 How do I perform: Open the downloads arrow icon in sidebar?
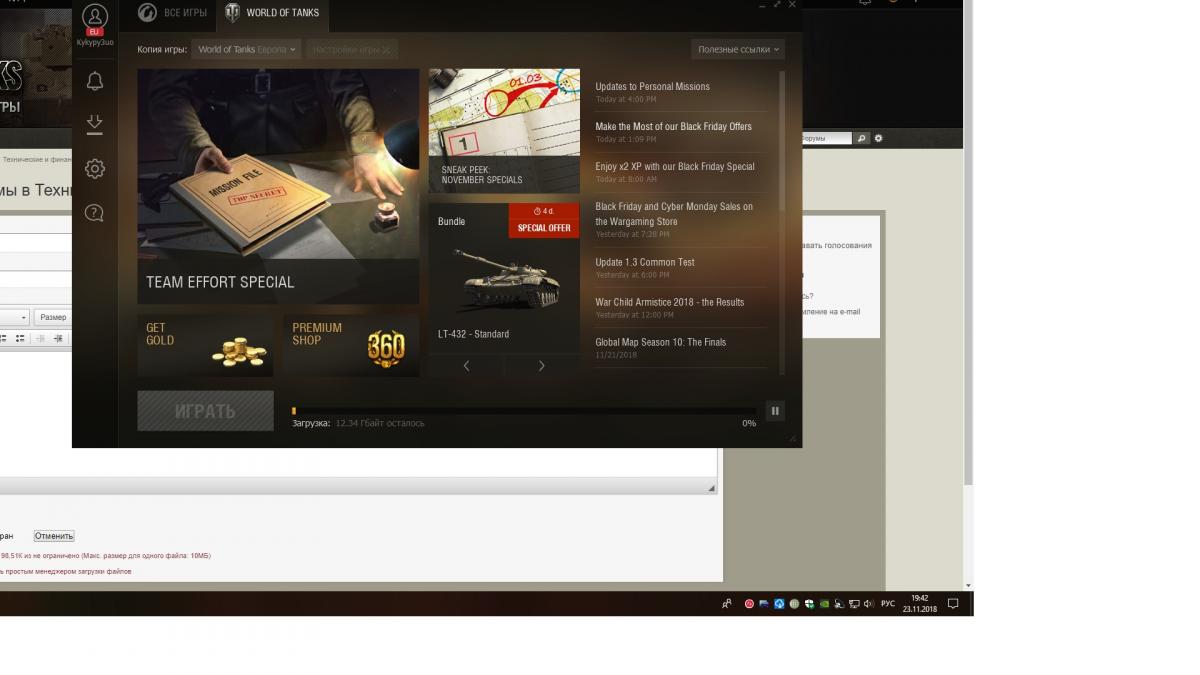(95, 124)
